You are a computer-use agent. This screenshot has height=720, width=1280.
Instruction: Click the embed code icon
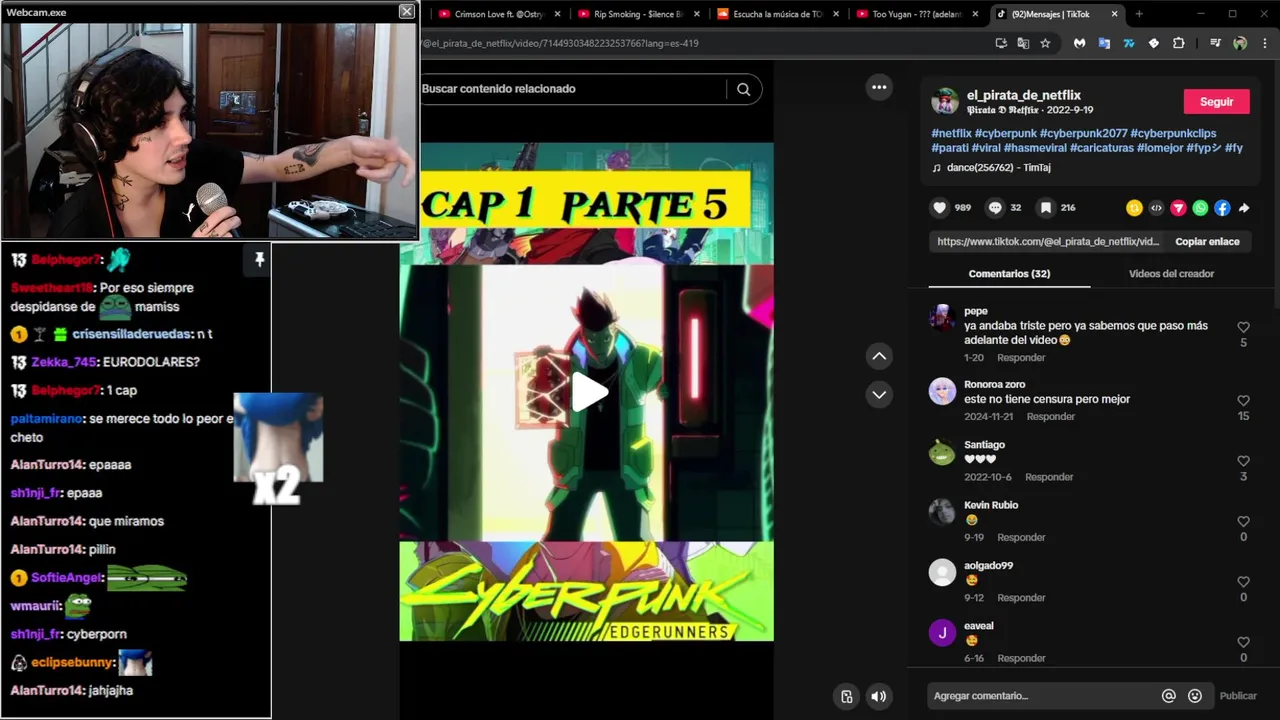(1156, 208)
